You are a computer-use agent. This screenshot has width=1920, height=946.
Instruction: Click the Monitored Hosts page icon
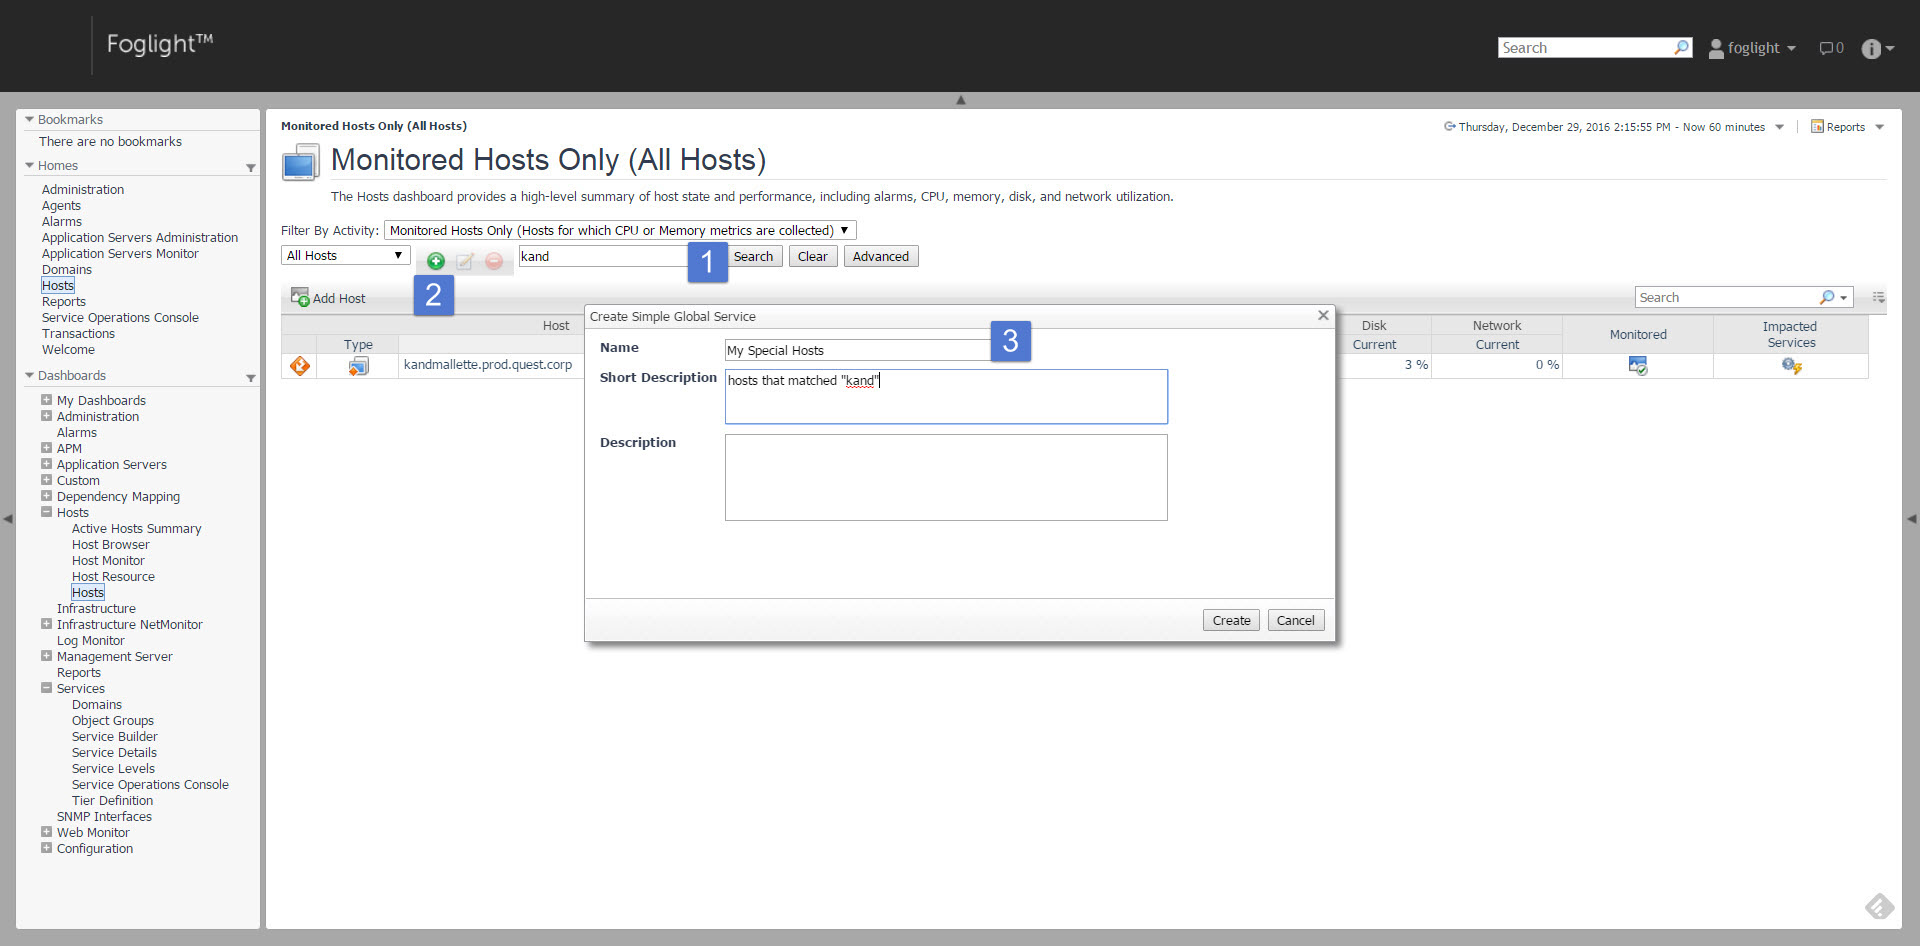[301, 162]
